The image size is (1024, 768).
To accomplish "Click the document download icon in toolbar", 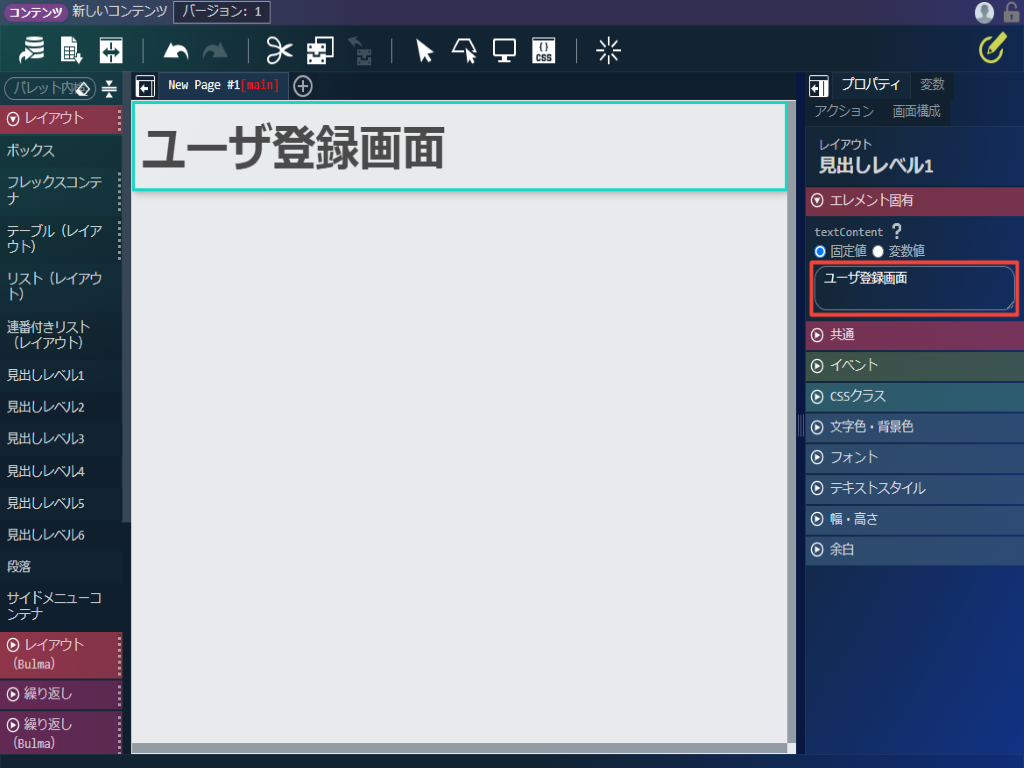I will coord(71,50).
